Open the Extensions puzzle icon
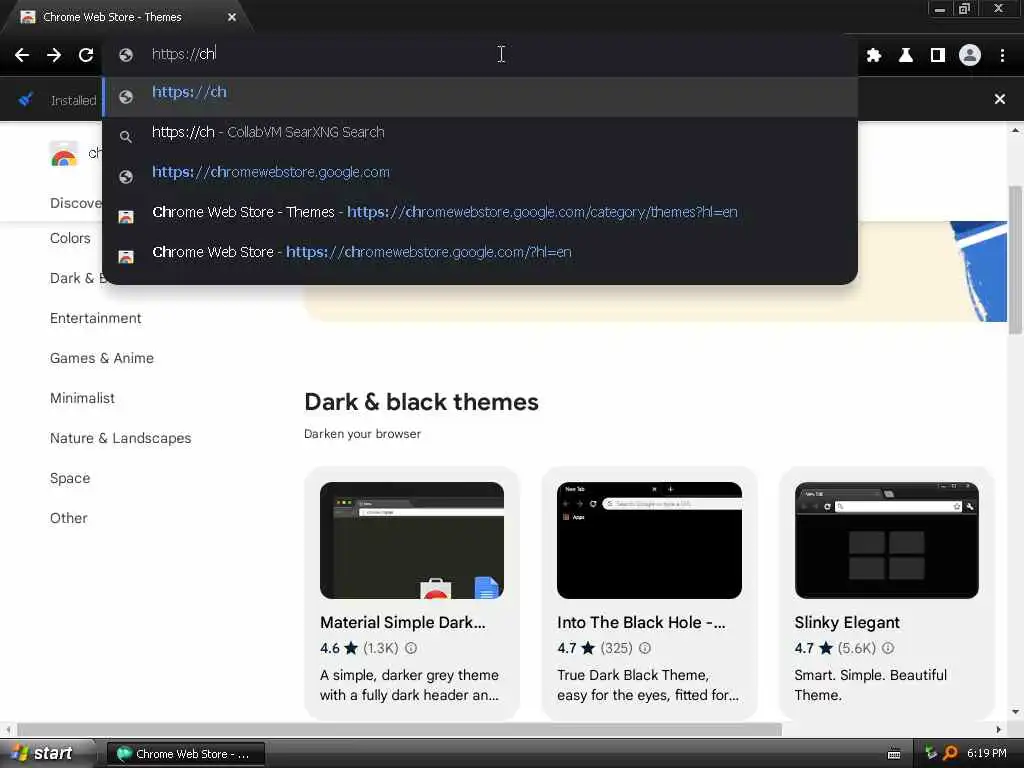Viewport: 1024px width, 768px height. pyautogui.click(x=874, y=56)
